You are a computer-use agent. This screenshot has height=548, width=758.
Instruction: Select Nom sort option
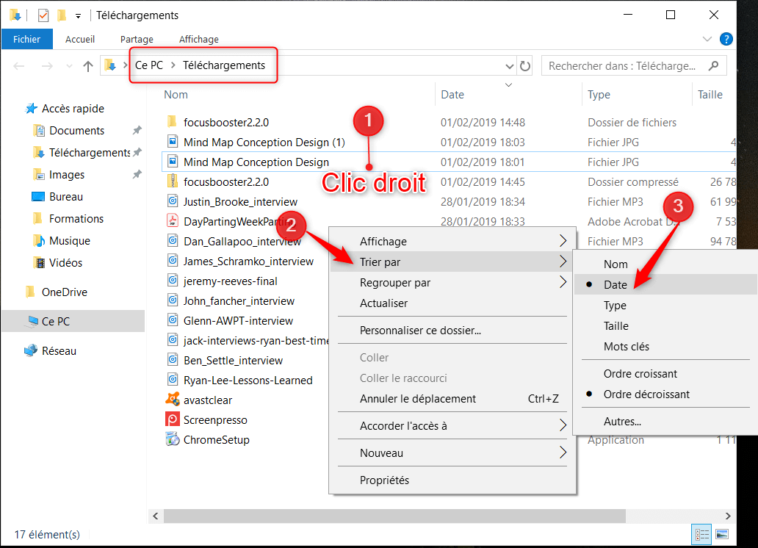[x=616, y=265]
